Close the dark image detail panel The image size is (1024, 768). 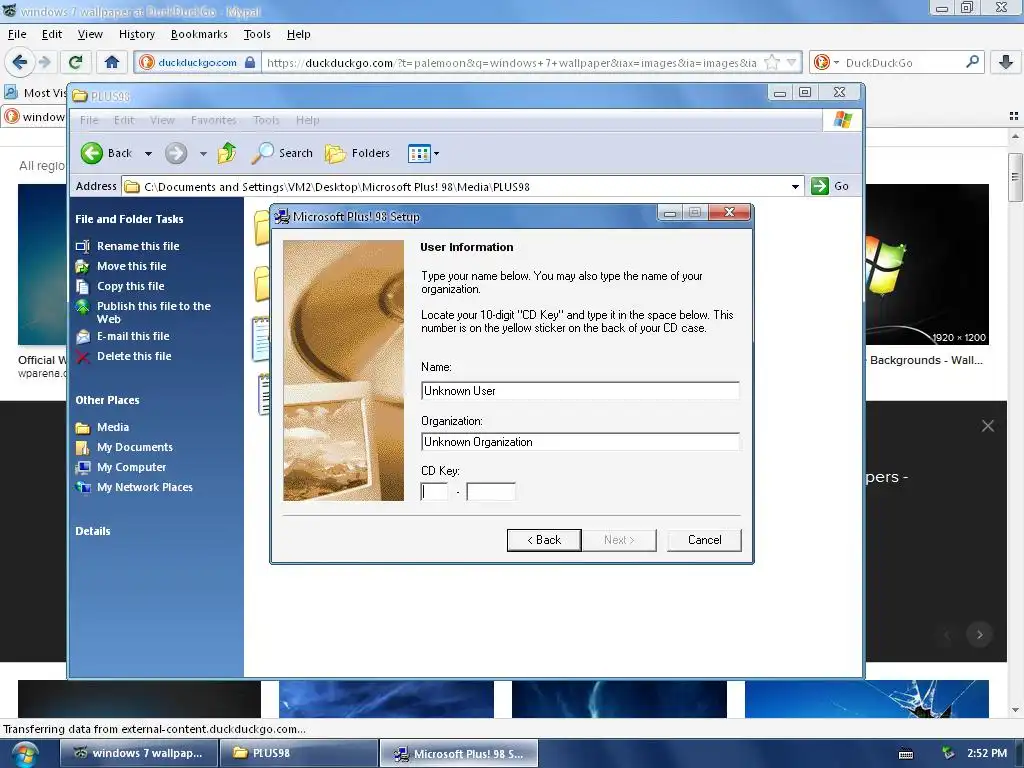coord(987,426)
